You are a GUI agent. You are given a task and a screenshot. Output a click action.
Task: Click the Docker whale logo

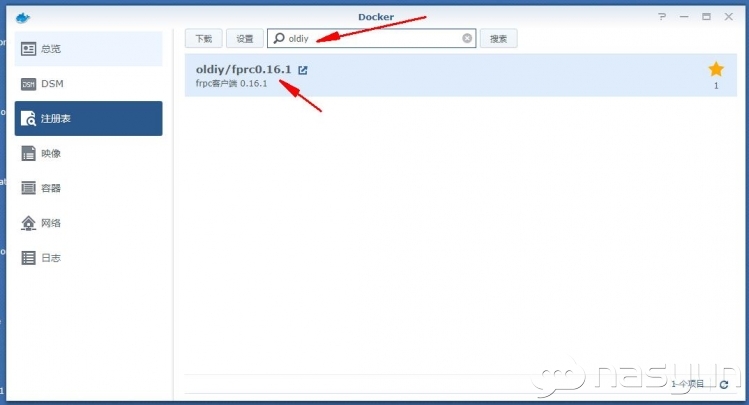pyautogui.click(x=22, y=18)
